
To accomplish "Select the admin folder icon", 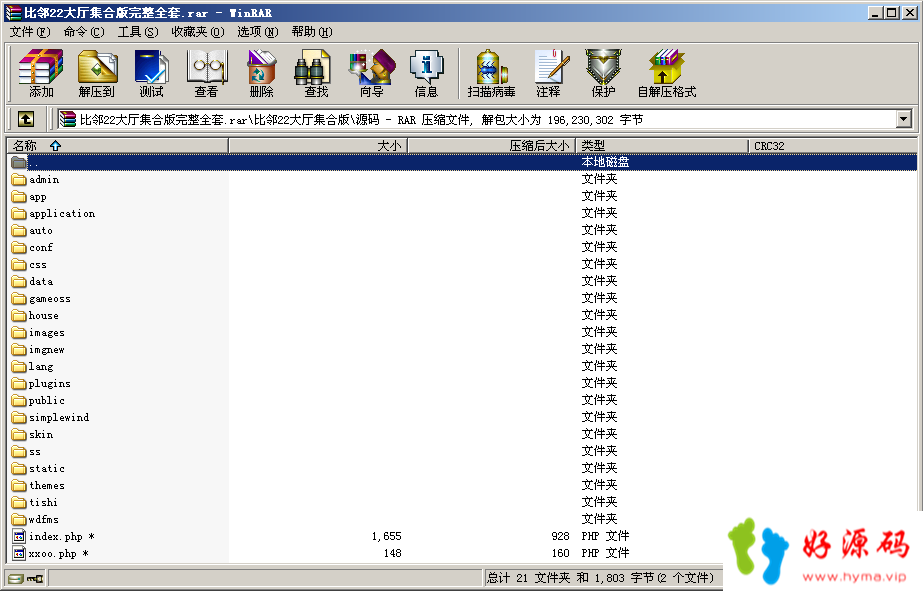I will click(x=19, y=180).
